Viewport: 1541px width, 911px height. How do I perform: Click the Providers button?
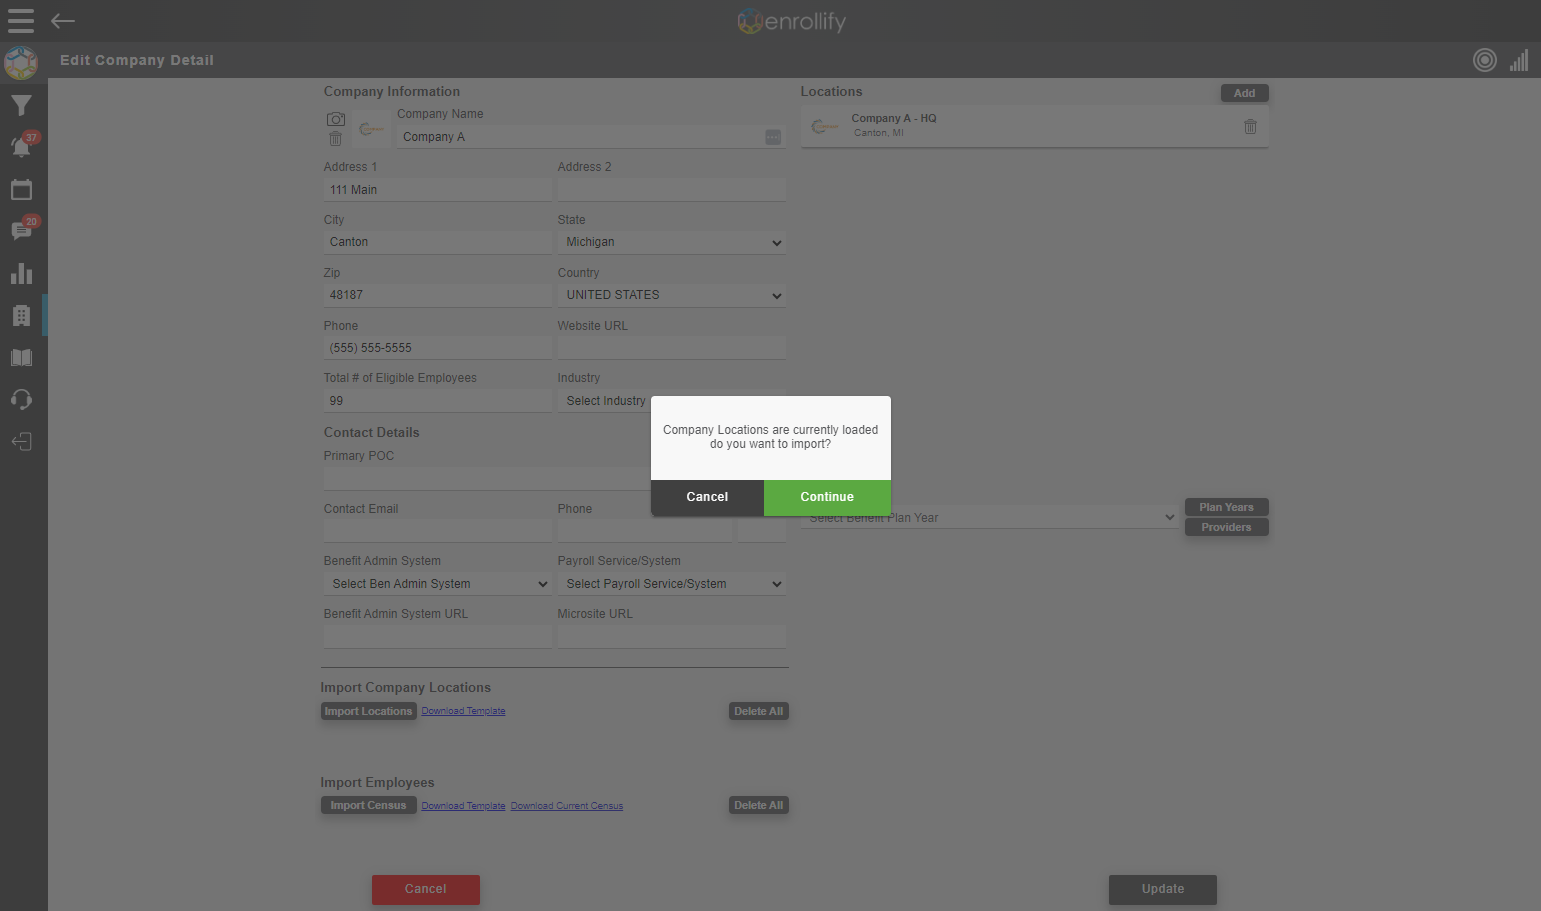click(x=1227, y=527)
